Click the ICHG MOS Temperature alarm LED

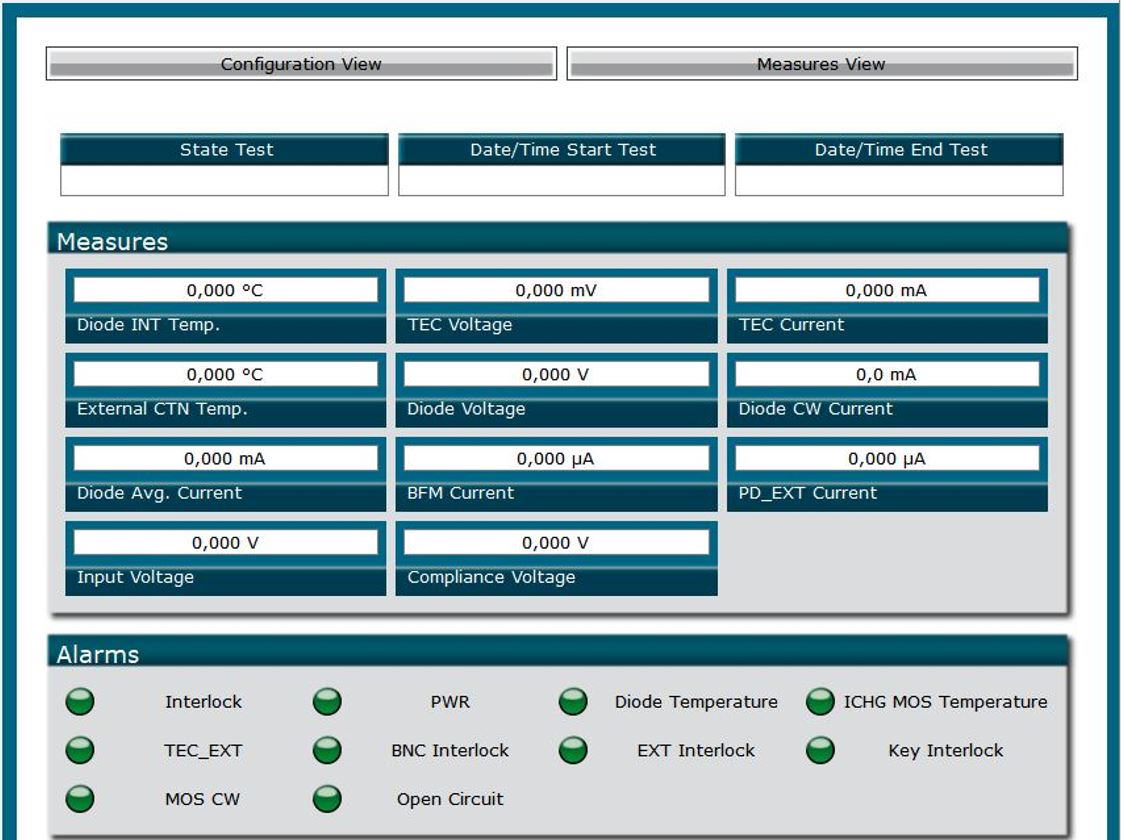point(820,702)
